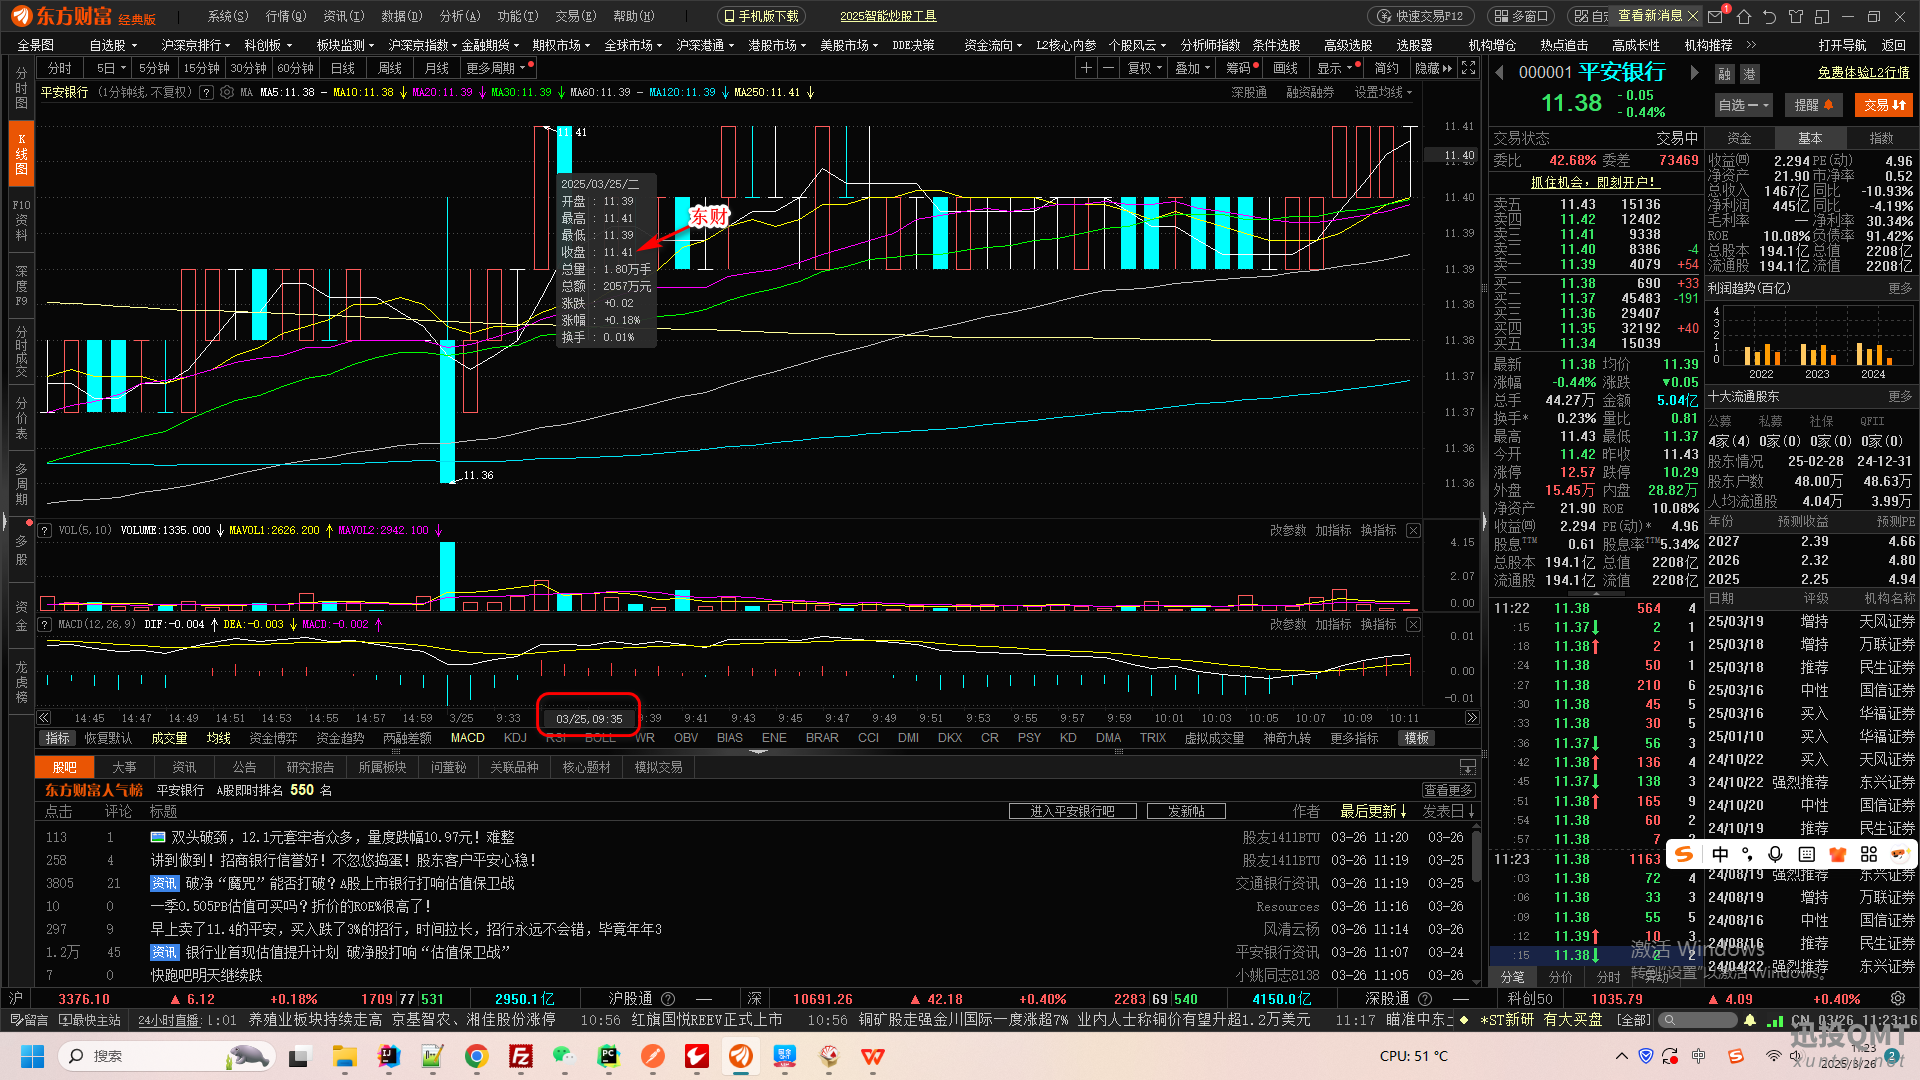Viewport: 1920px width, 1080px height.
Task: Click the undo/back arrow icon in title bar
Action: pos(1770,16)
